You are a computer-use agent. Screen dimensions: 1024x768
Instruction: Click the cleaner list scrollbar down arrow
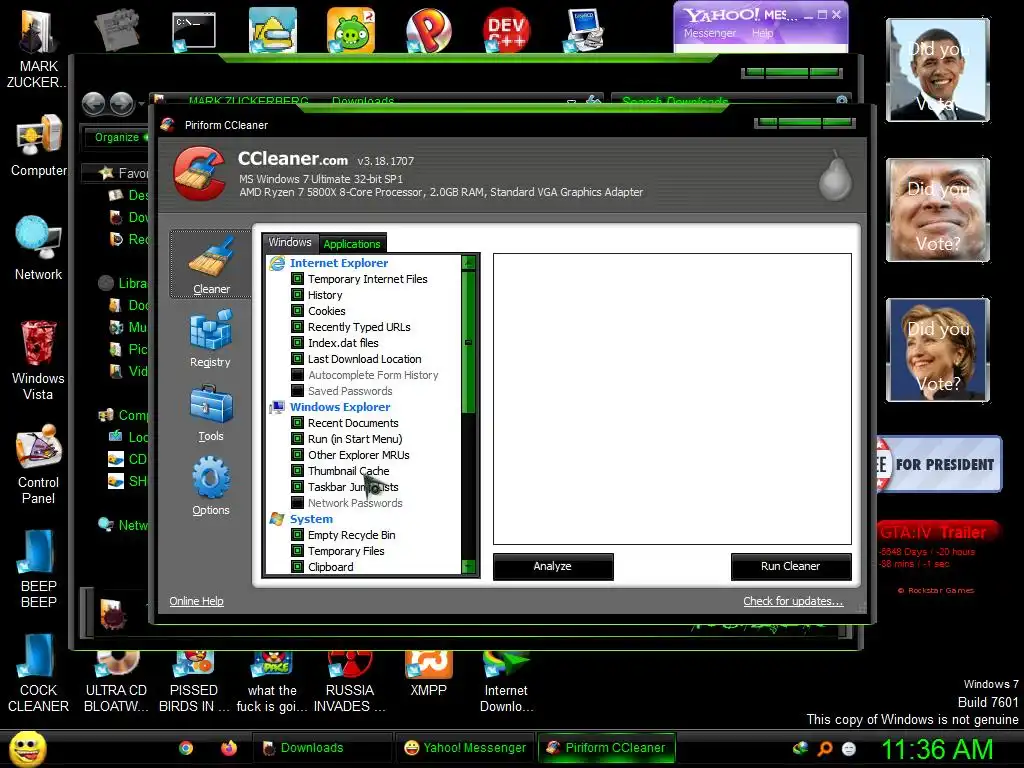point(468,567)
